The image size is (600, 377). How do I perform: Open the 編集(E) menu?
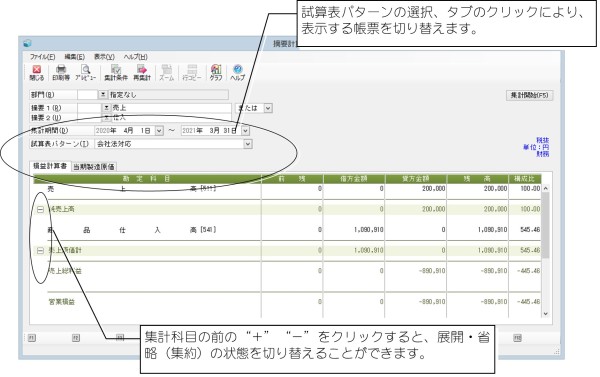(74, 57)
